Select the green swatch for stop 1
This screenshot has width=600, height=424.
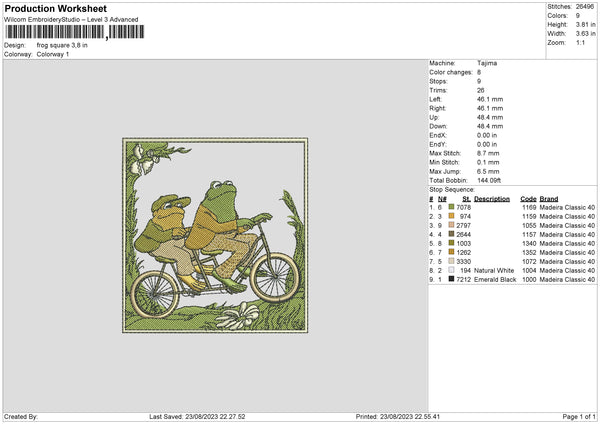click(452, 207)
